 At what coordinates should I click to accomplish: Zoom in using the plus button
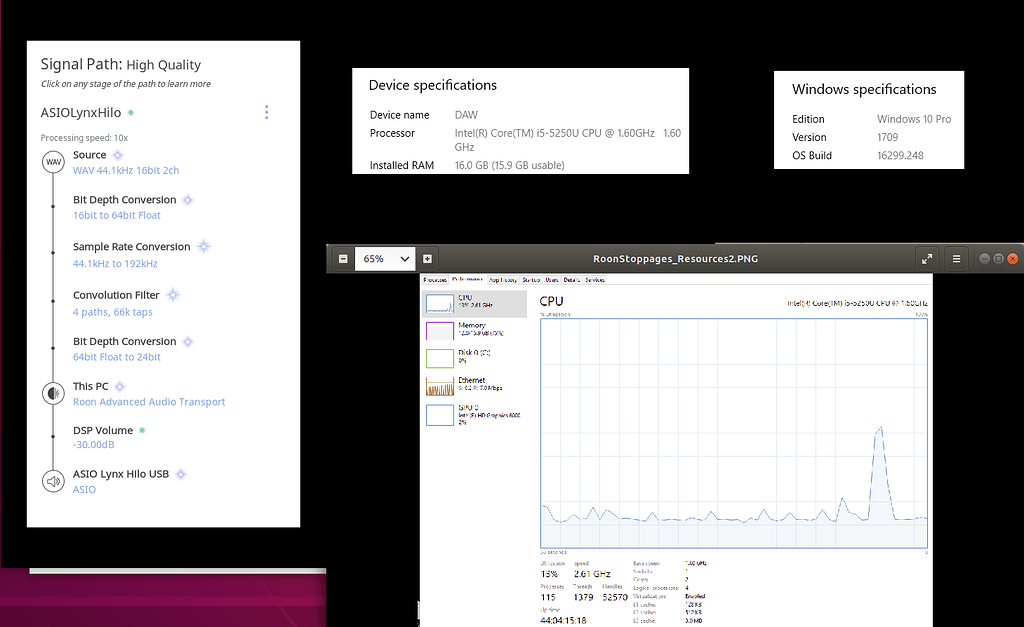tap(426, 258)
